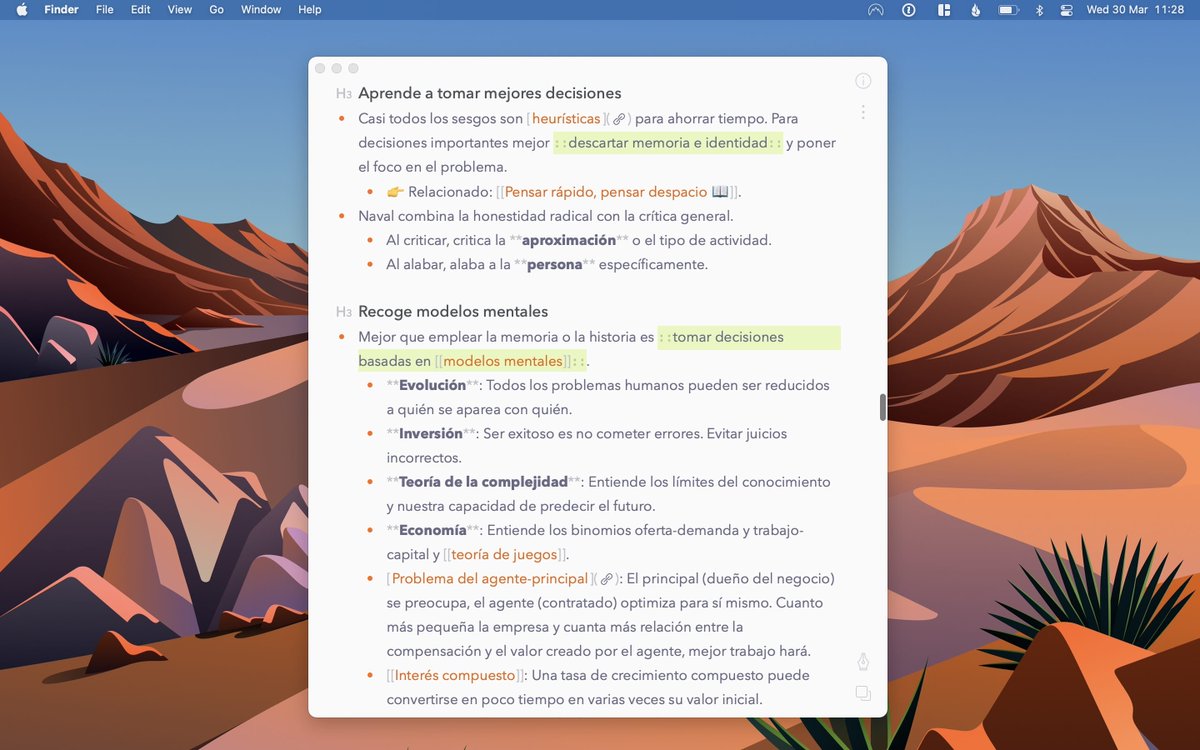Open the three-dot more options menu
The width and height of the screenshot is (1200, 750).
[863, 112]
